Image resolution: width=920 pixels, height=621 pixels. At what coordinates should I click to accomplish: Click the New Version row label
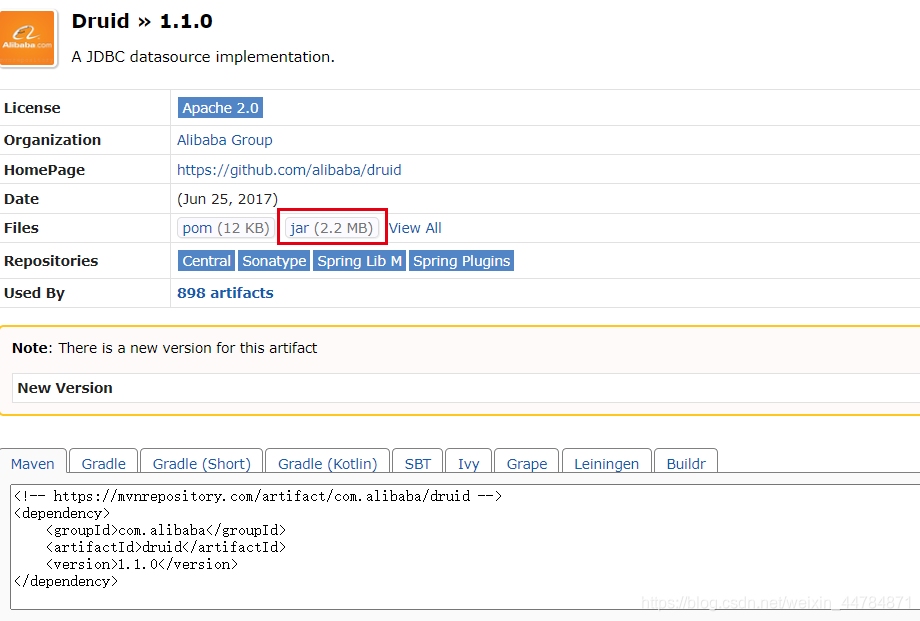[65, 388]
